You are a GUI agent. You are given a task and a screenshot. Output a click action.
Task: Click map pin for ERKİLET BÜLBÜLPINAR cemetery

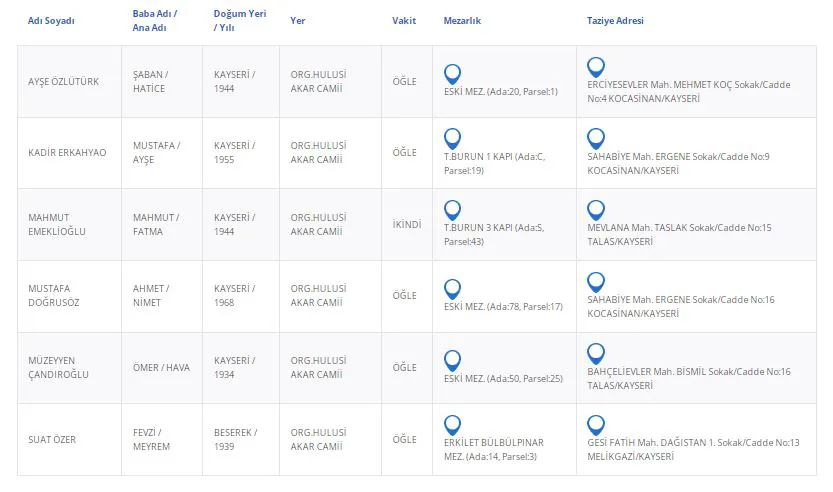(452, 424)
